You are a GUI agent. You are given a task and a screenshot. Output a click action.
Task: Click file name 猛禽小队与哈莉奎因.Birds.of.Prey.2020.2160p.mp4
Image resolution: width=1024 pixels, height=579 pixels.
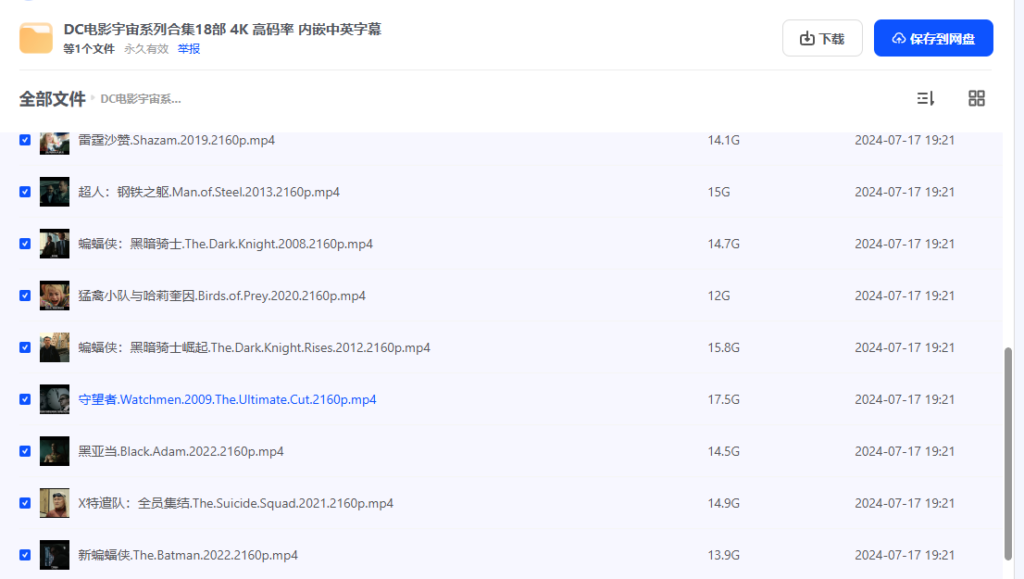pos(222,296)
